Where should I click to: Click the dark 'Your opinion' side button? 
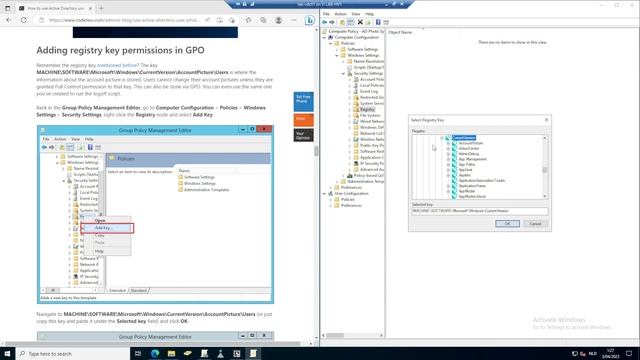pos(303,135)
